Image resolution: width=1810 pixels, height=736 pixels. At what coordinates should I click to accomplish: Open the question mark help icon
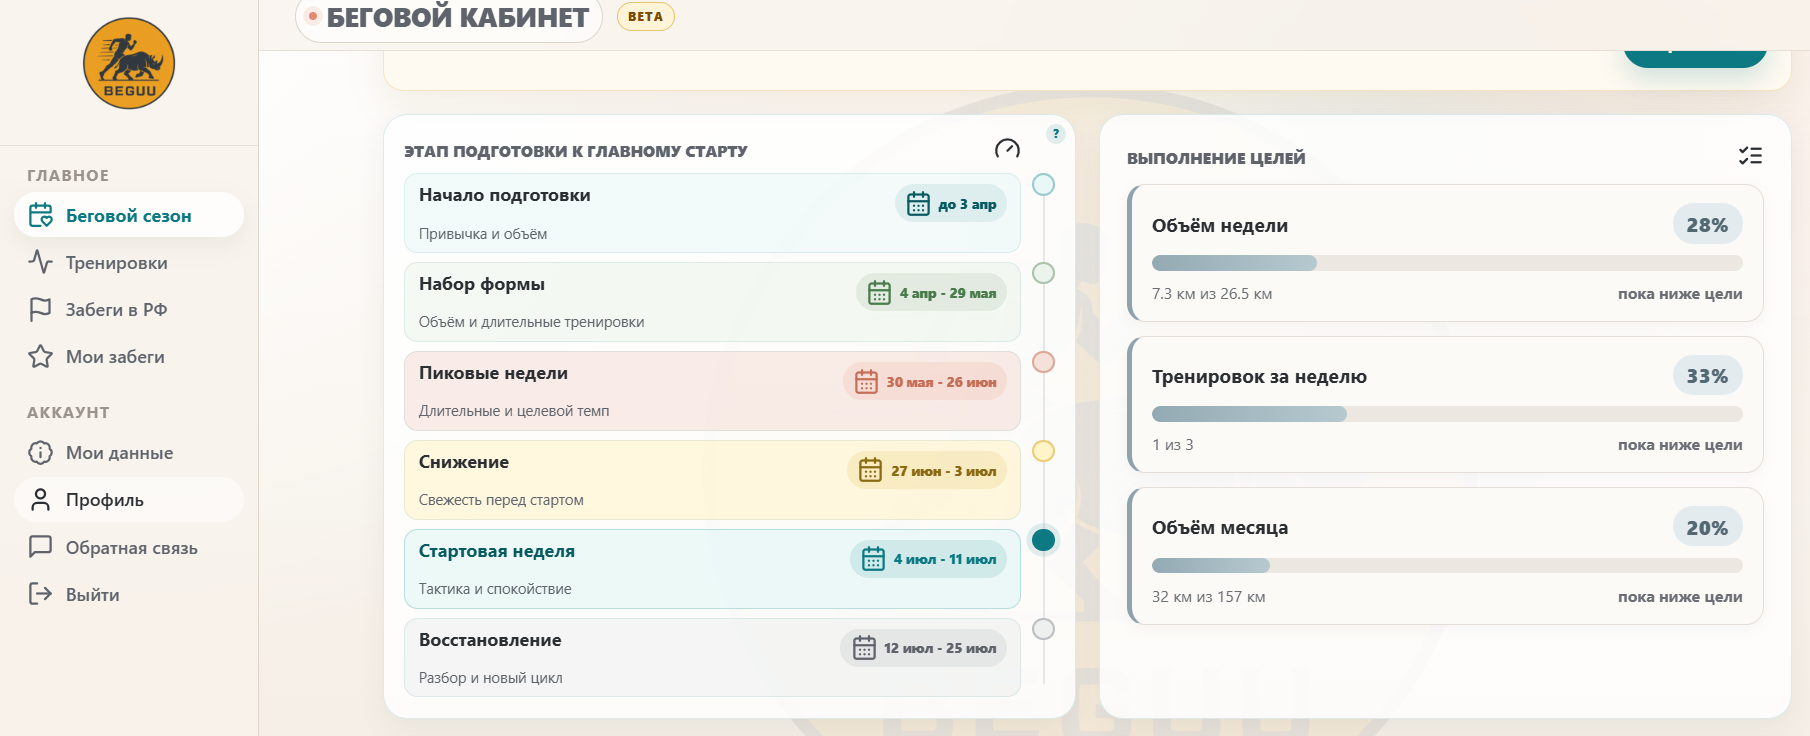(1056, 133)
